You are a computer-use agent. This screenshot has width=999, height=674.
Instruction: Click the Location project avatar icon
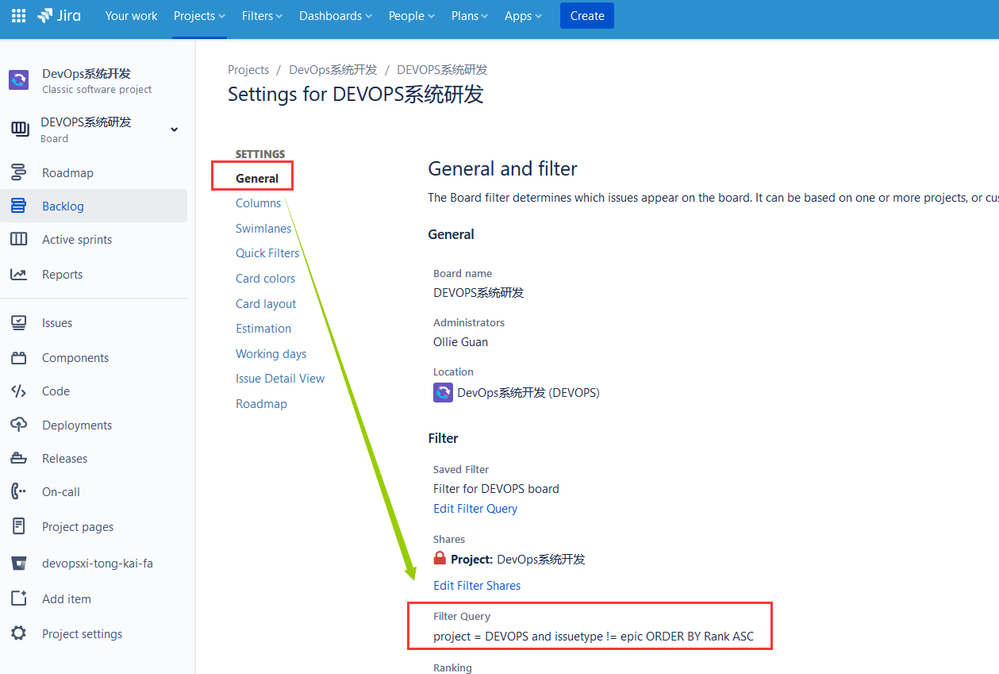coord(443,392)
